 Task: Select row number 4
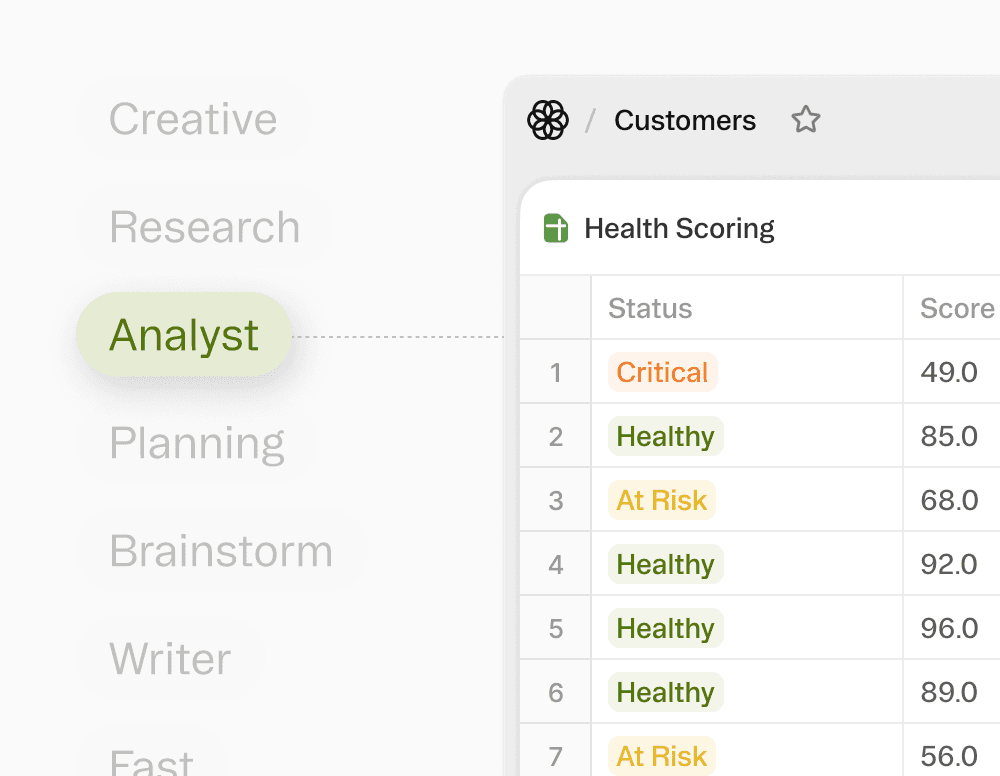tap(556, 564)
